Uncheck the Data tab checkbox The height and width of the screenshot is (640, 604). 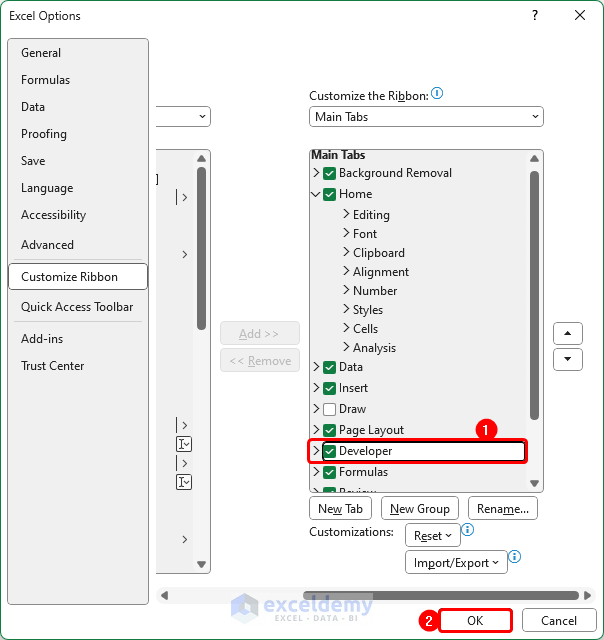pos(329,367)
